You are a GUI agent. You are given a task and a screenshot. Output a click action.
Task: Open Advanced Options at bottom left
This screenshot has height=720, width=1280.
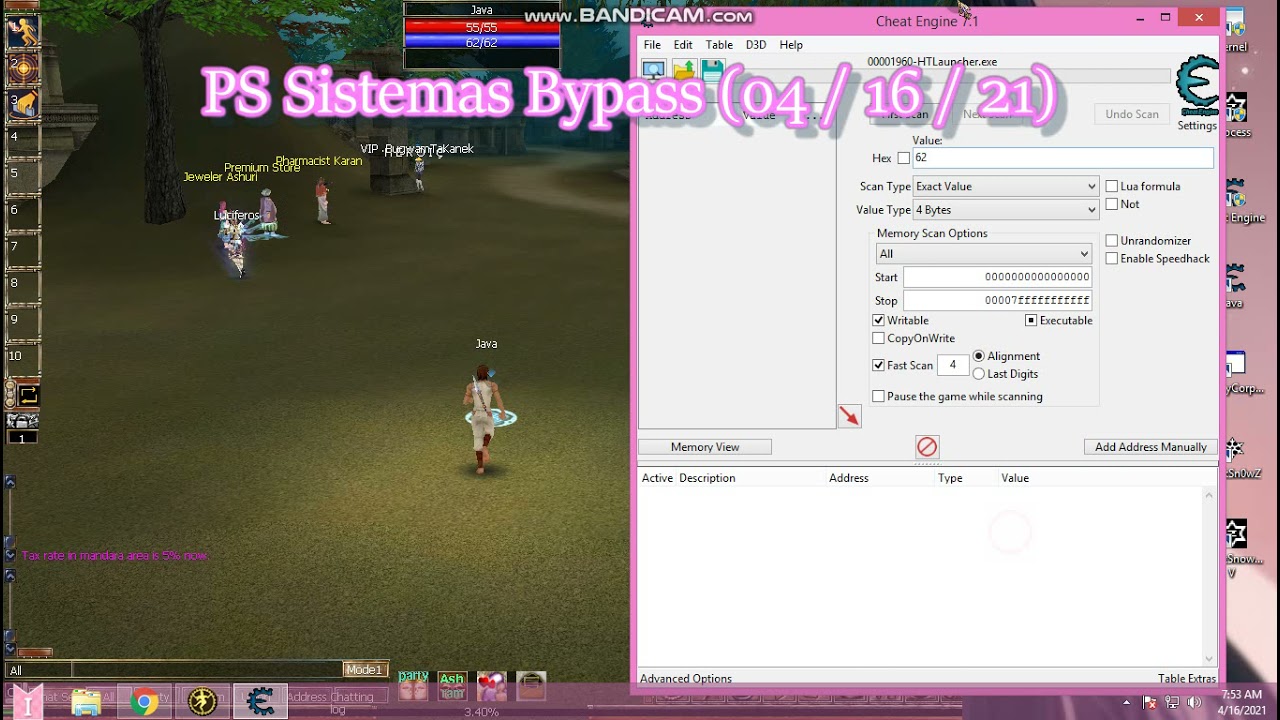(x=686, y=679)
